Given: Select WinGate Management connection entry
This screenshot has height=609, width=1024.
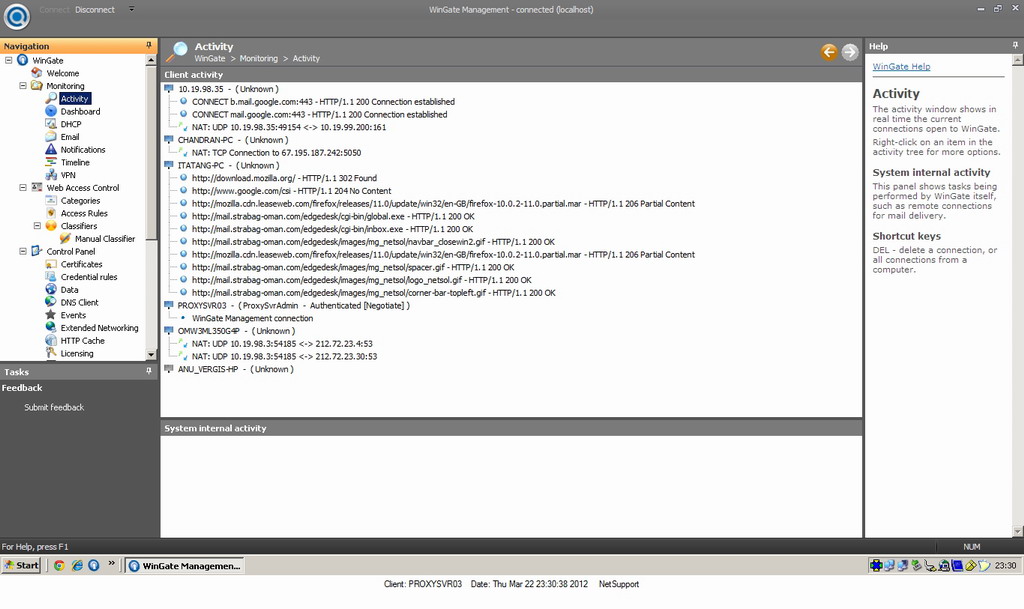Looking at the screenshot, I should point(252,319).
